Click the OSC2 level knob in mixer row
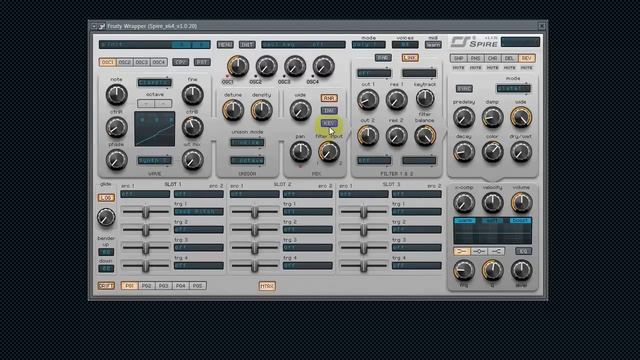 266,66
